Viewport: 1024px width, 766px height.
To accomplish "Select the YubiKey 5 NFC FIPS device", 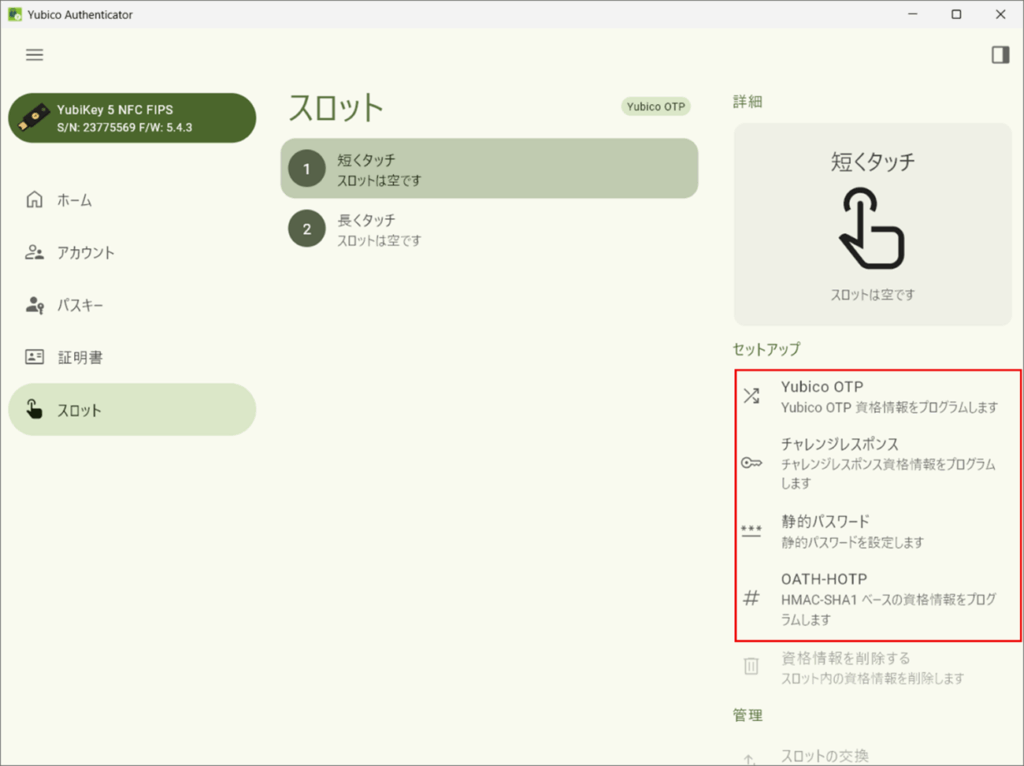I will [132, 118].
